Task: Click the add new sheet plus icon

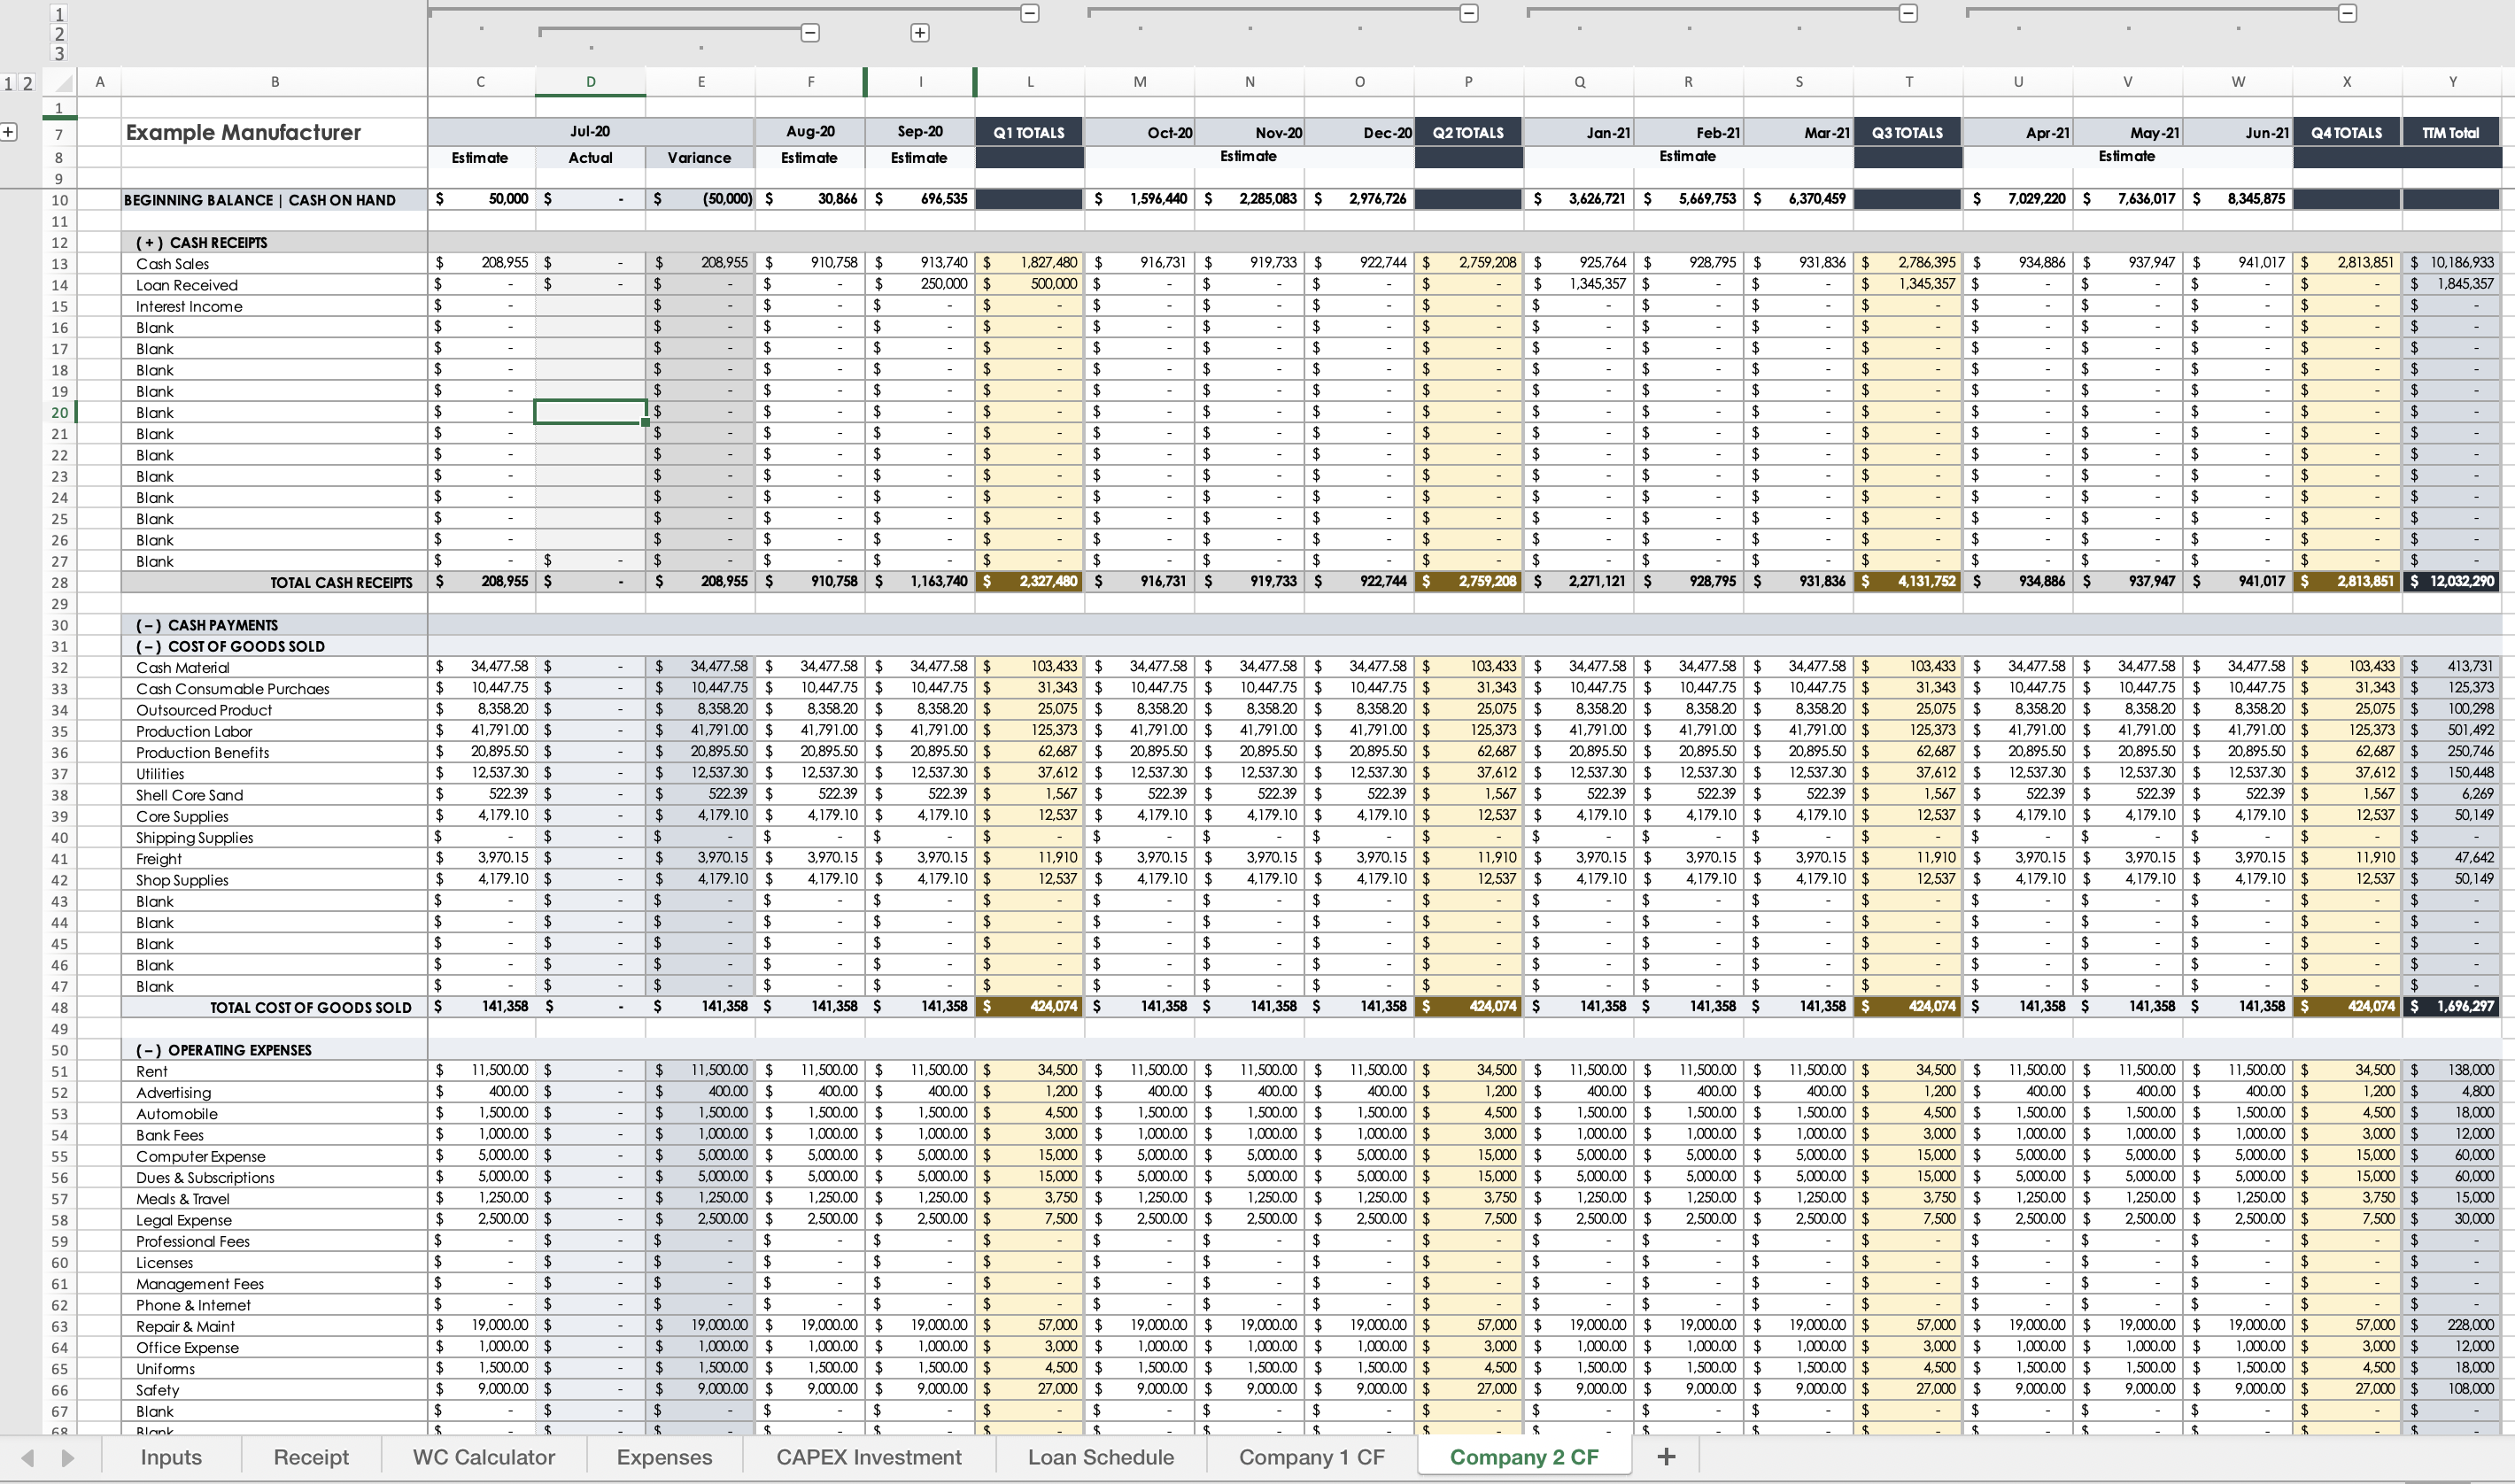Action: 1665,1457
